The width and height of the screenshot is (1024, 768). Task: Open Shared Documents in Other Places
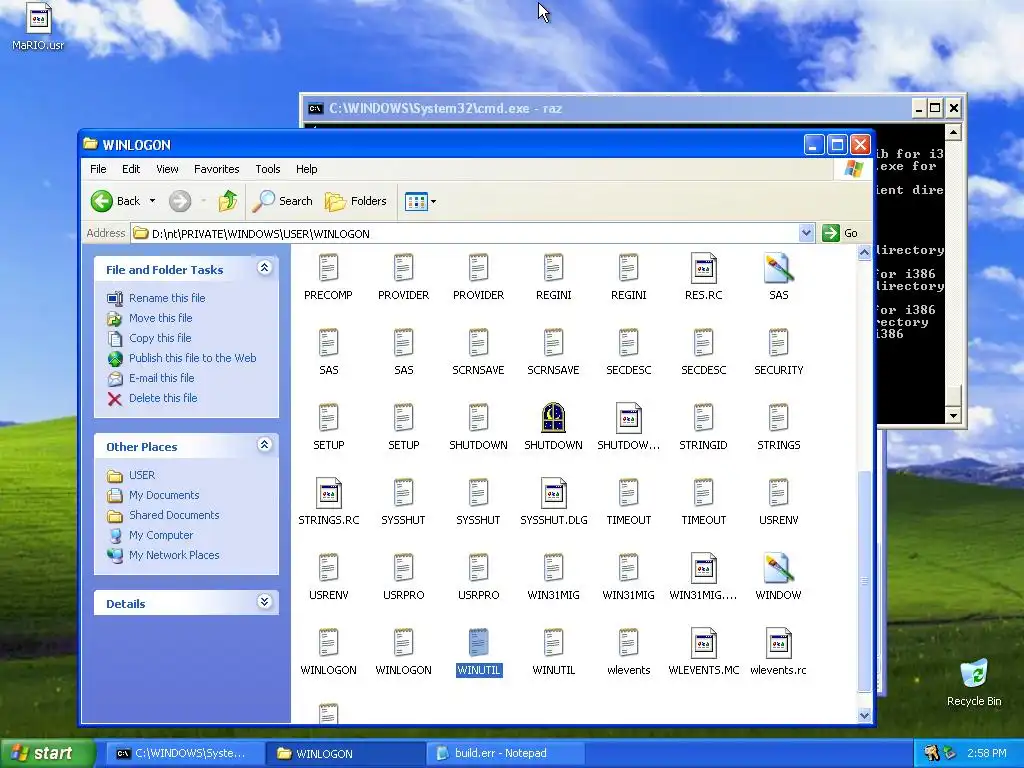click(x=174, y=515)
